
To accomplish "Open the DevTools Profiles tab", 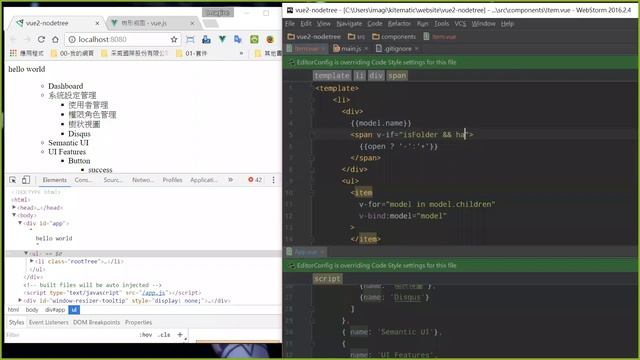I will pos(172,180).
